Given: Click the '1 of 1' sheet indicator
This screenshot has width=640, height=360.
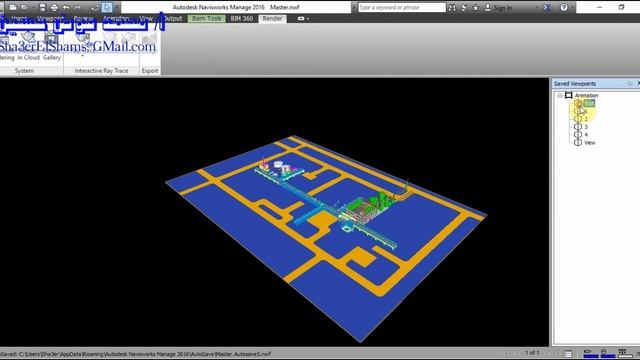Looking at the screenshot, I should click(532, 352).
